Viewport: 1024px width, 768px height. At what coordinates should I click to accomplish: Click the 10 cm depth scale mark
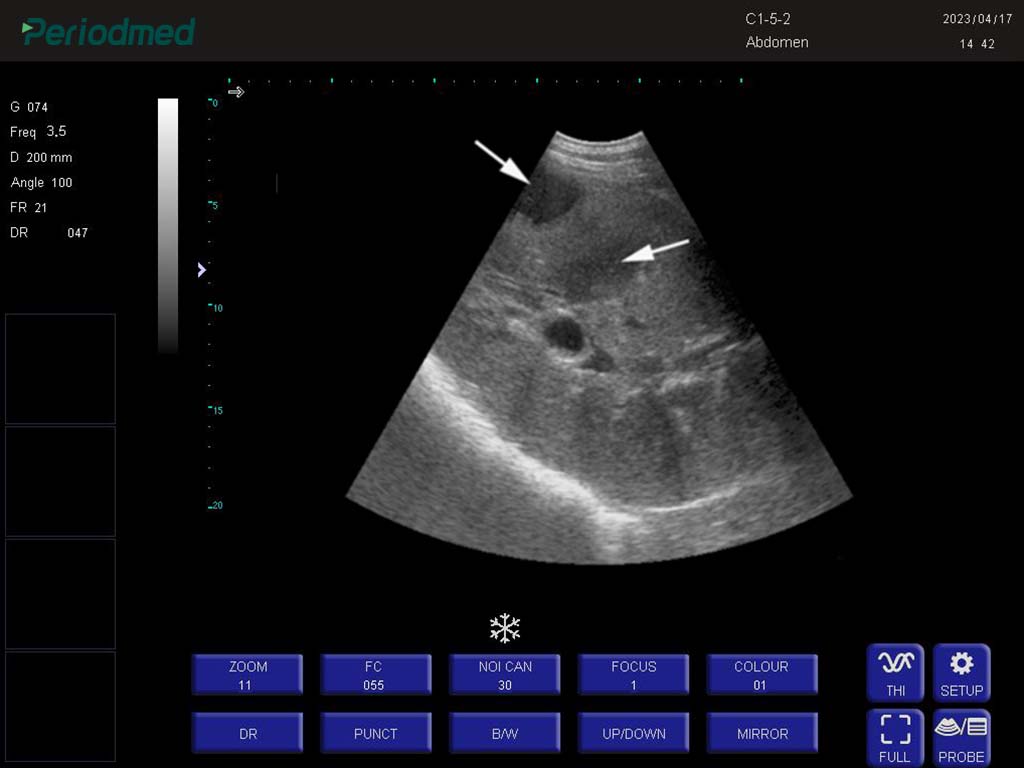[216, 308]
